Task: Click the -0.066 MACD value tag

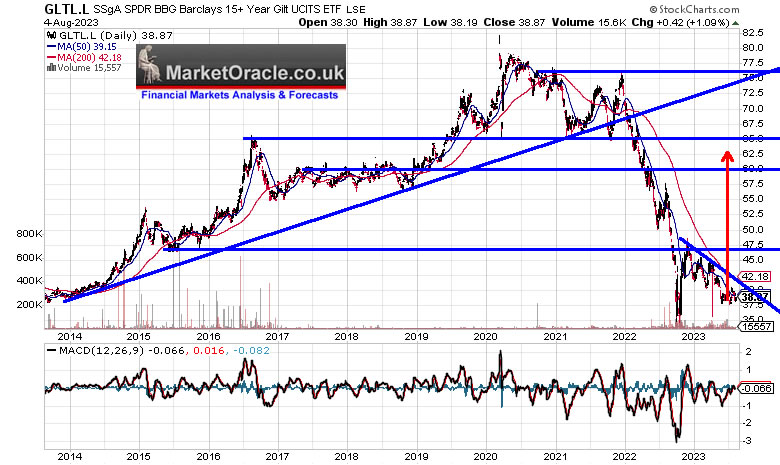Action: [x=756, y=388]
